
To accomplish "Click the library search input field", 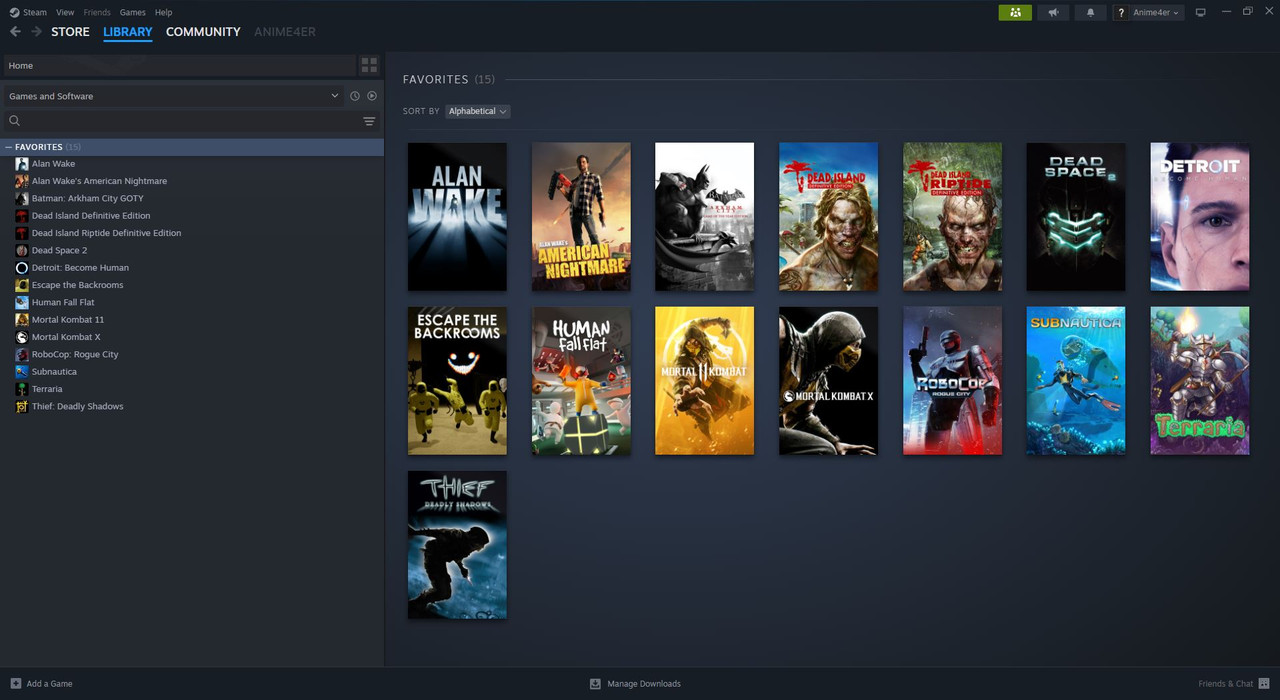I will [190, 121].
